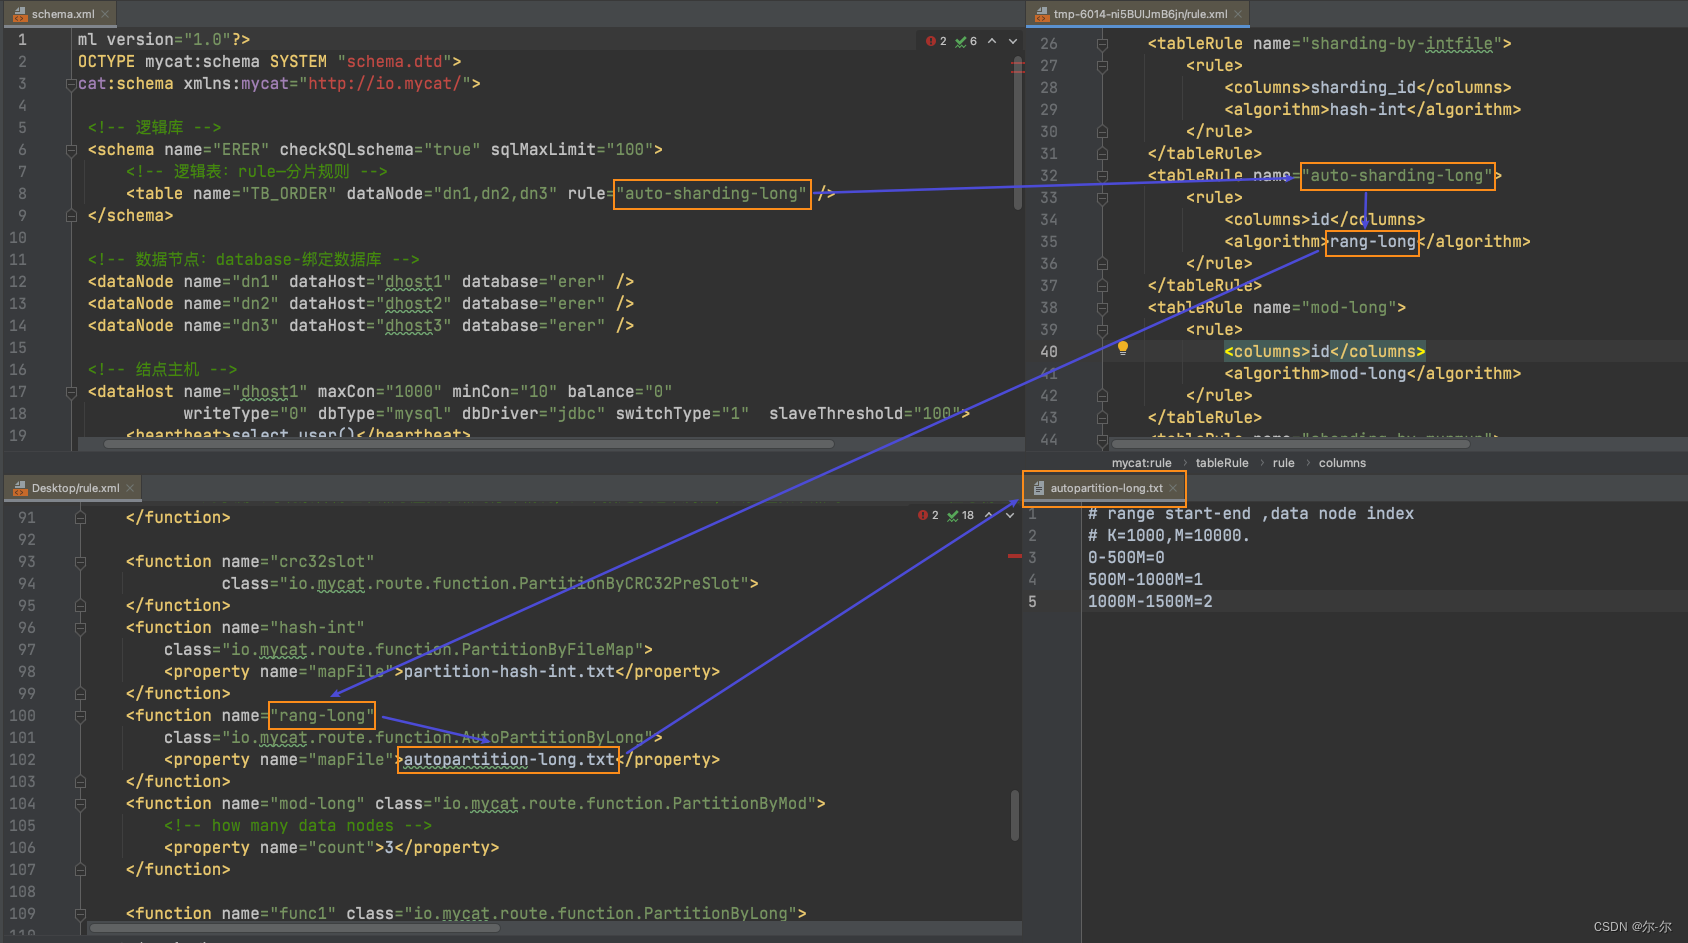The image size is (1688, 943).
Task: Click the "500M-1000M=1" line in autopartition-long.txt
Action: coord(1145,580)
